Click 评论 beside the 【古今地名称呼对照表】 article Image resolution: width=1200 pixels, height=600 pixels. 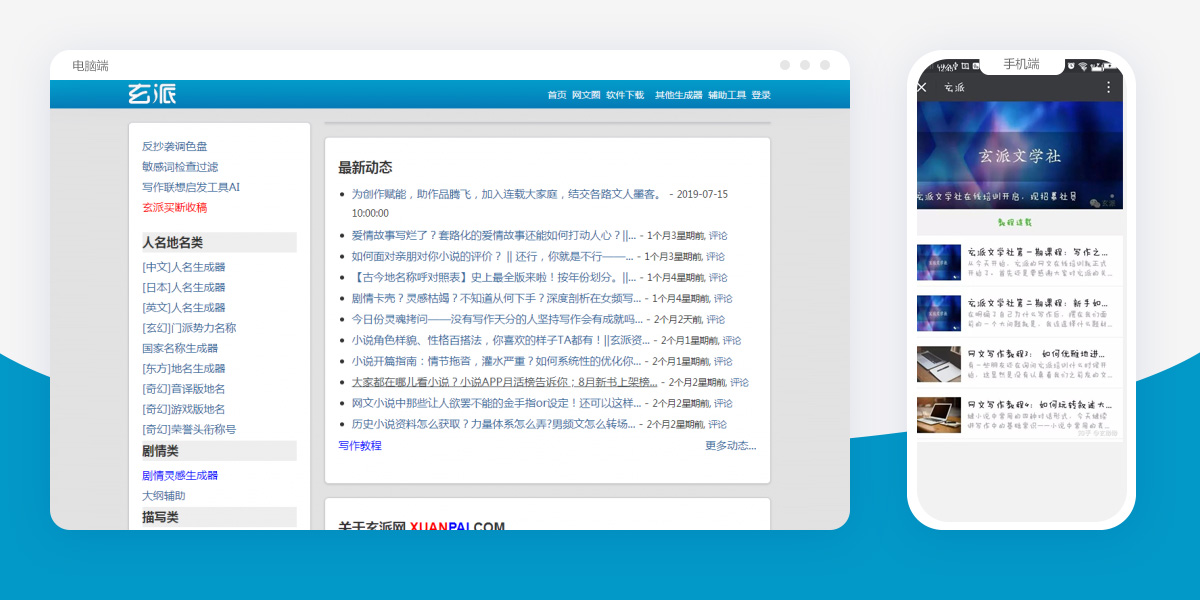pyautogui.click(x=718, y=278)
